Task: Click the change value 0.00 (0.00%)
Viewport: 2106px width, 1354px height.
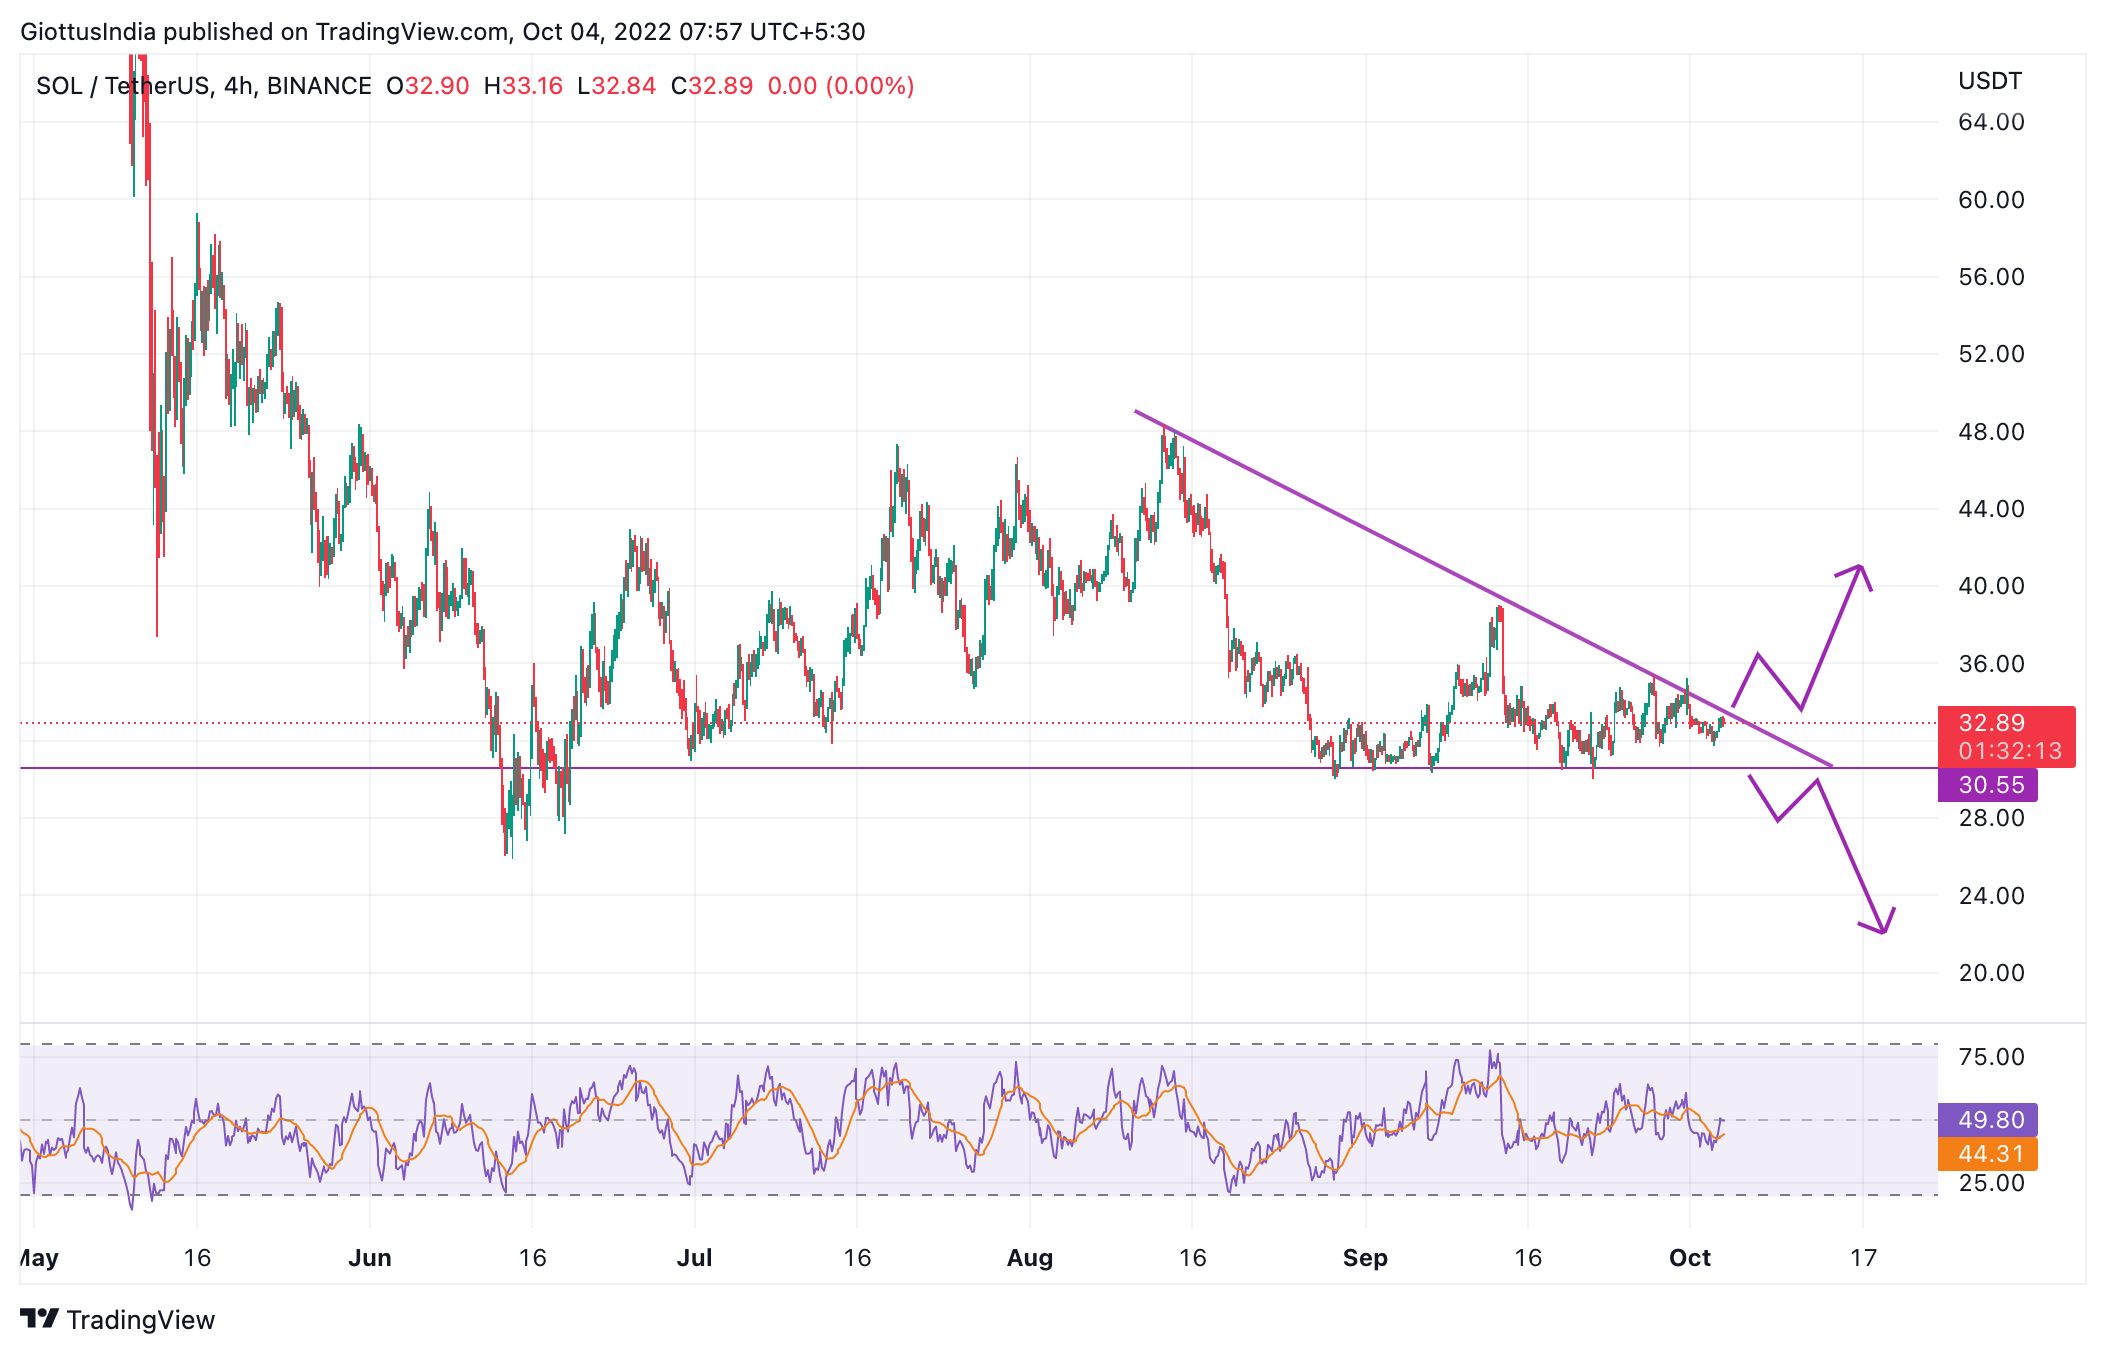Action: 841,86
